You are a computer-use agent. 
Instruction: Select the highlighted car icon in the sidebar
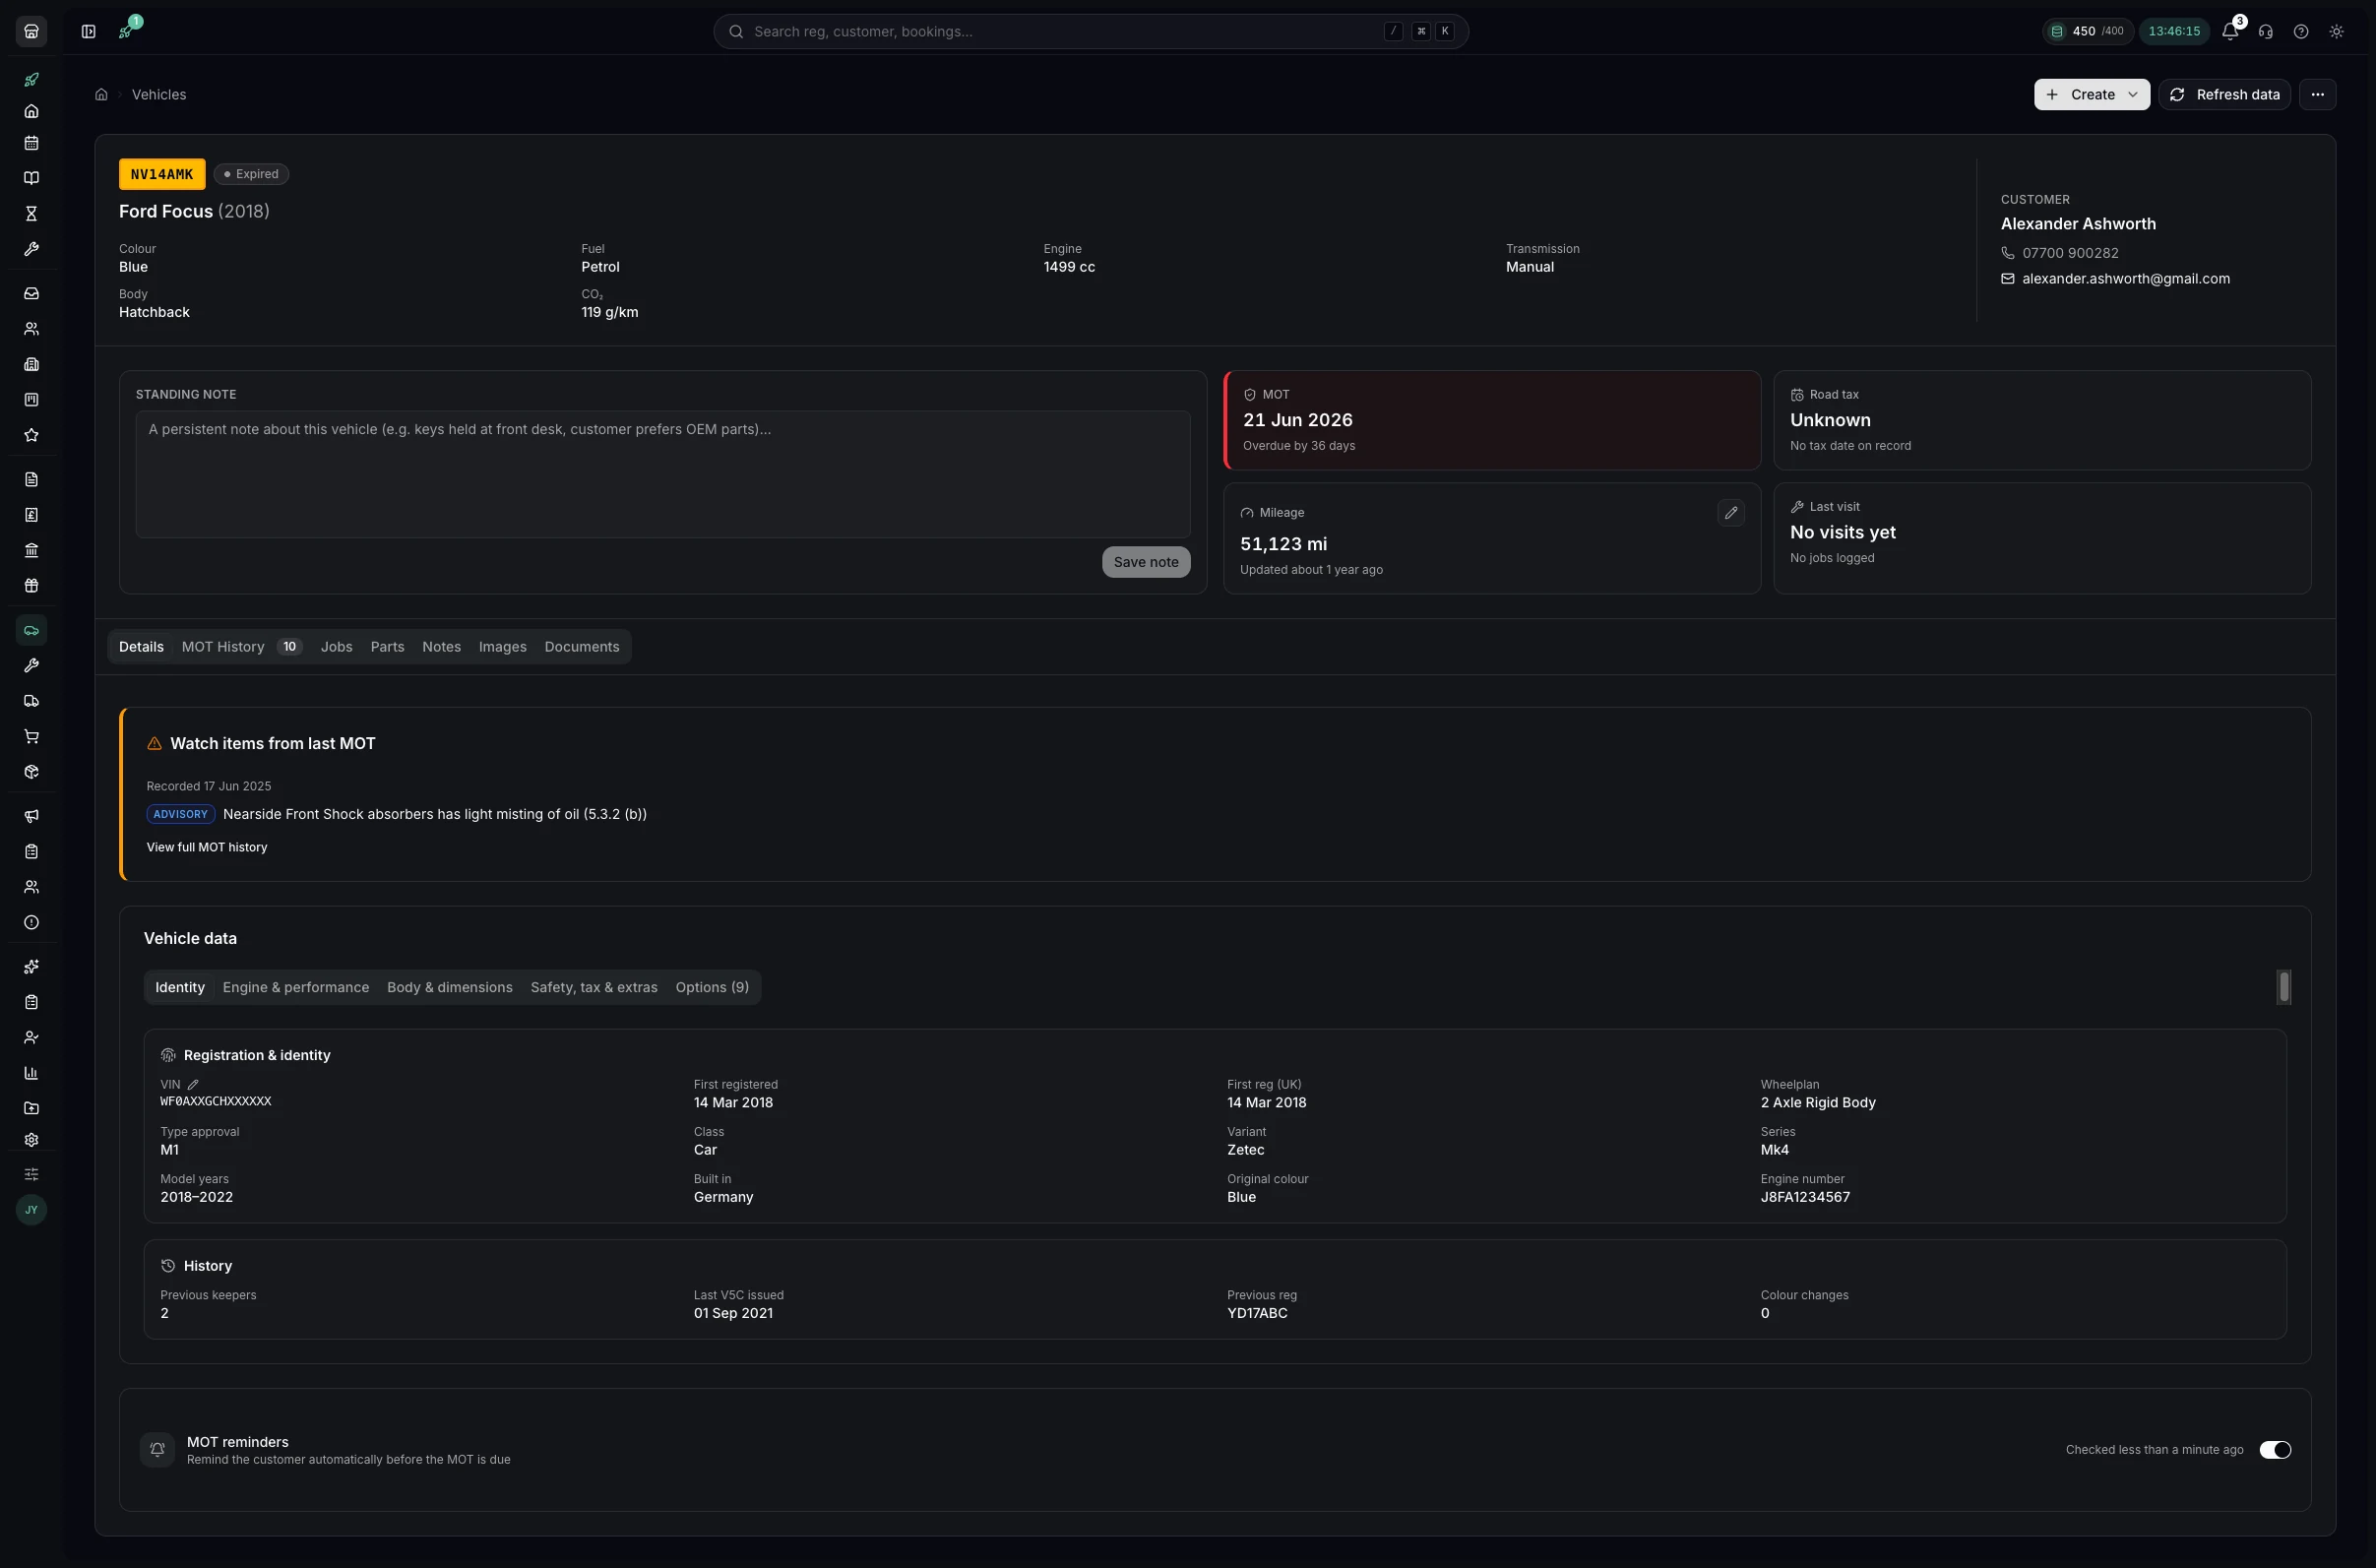[x=31, y=630]
